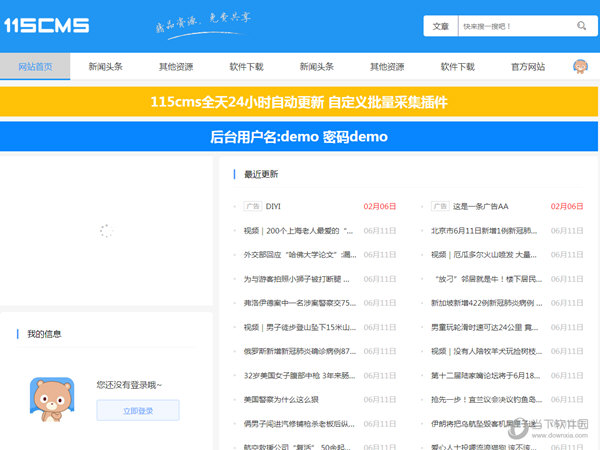Click the yellow 115cms全天24小时自动更新 banner
This screenshot has width=600, height=450.
click(x=299, y=102)
